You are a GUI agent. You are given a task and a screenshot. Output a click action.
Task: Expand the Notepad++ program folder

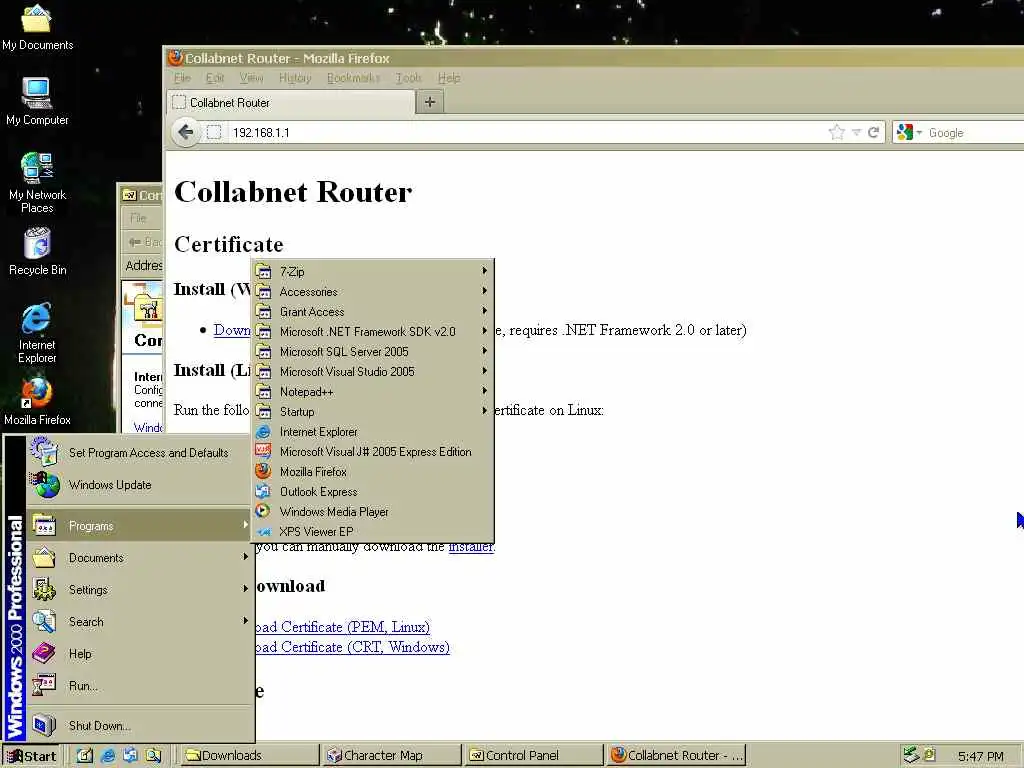coord(373,392)
